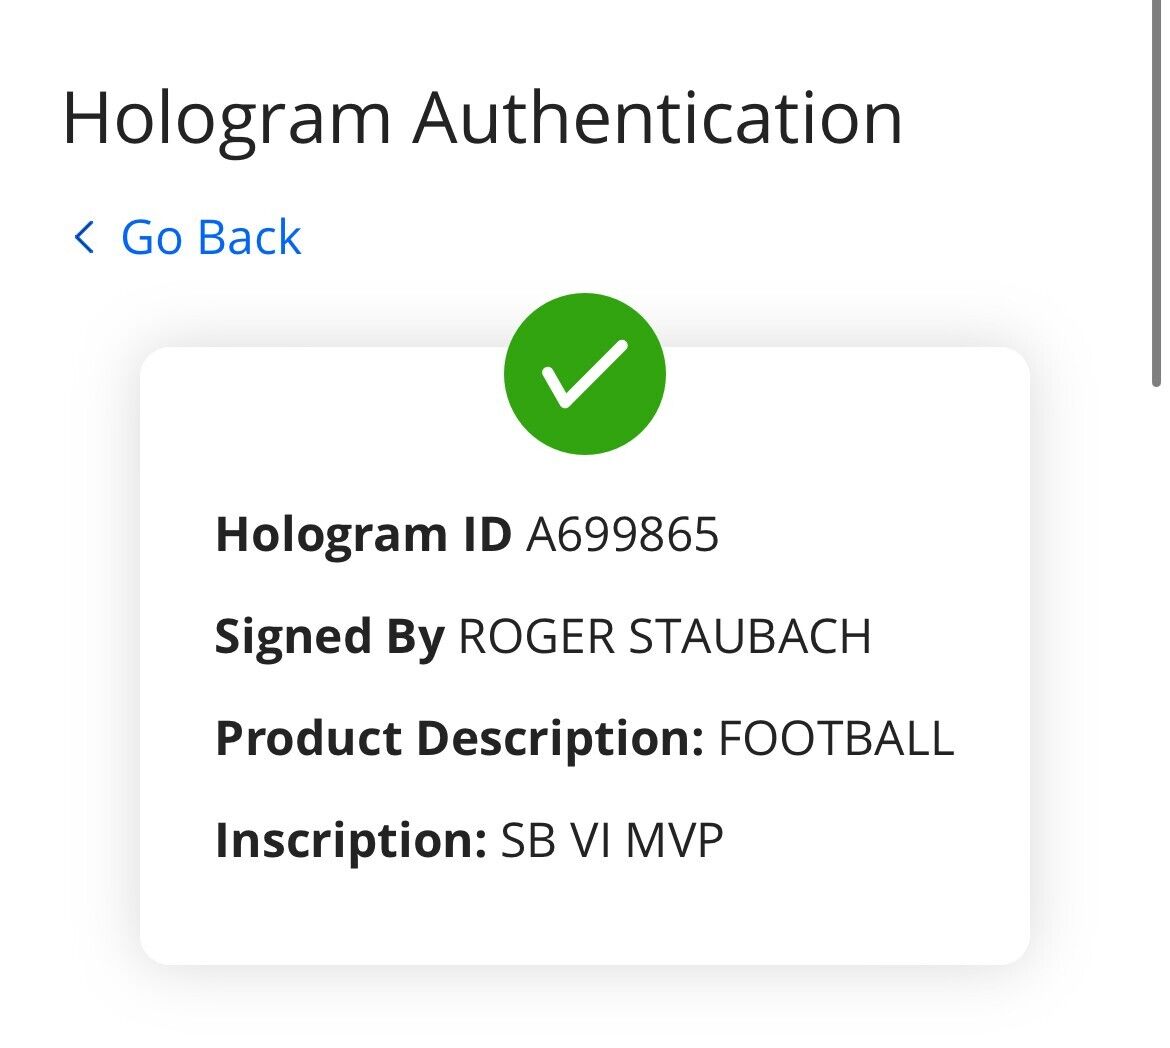Click the FOOTBALL product value

pyautogui.click(x=836, y=739)
